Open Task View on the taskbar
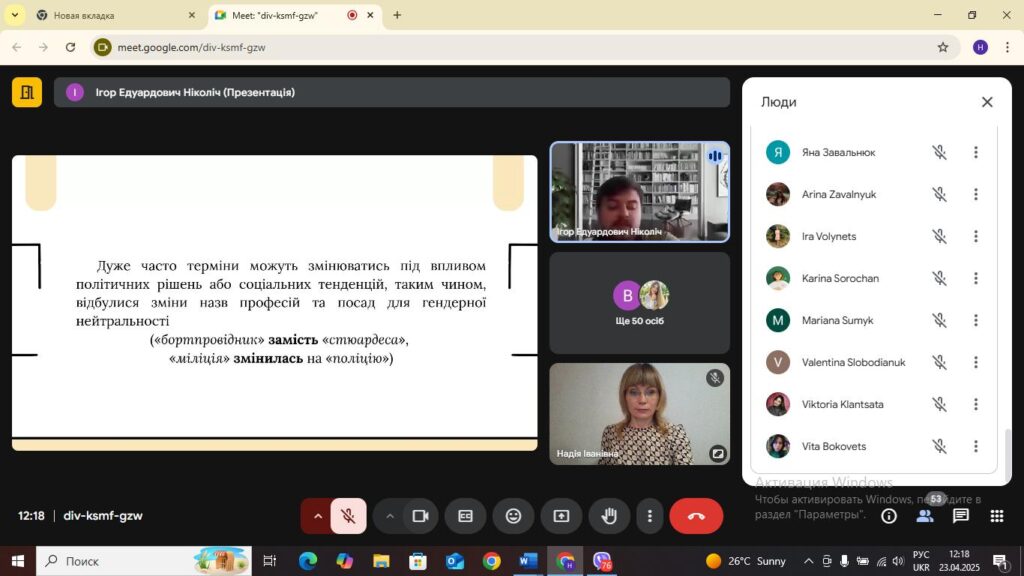The height and width of the screenshot is (576, 1024). tap(269, 561)
